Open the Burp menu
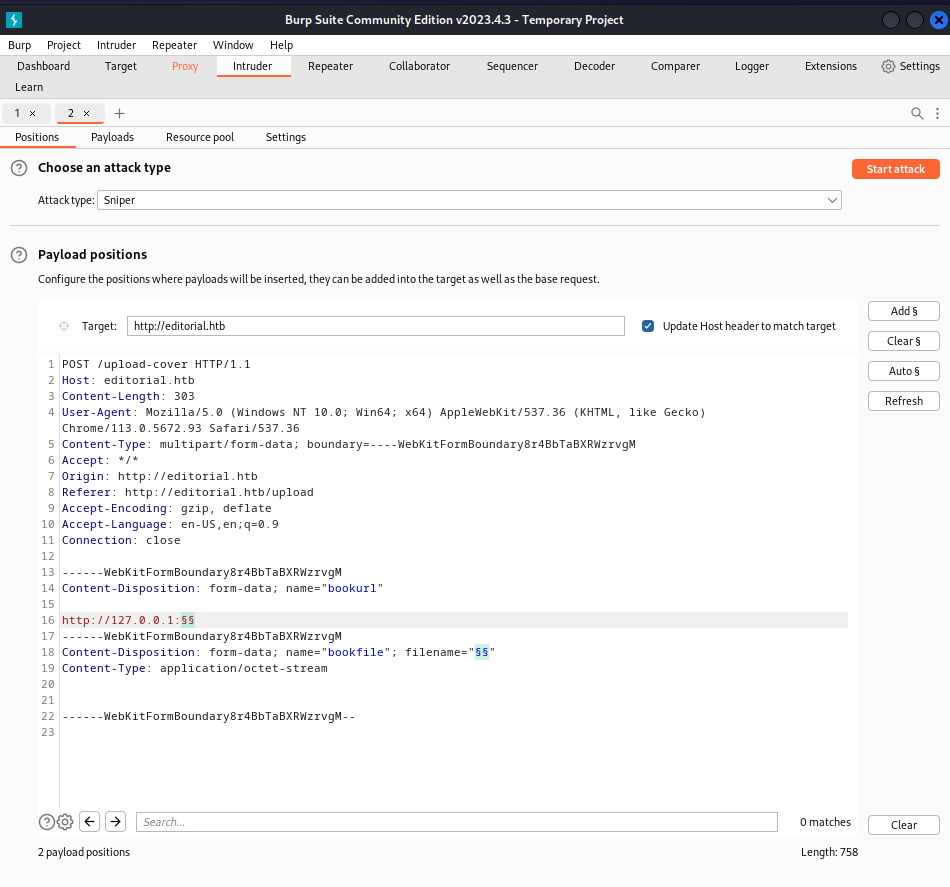950x887 pixels. pos(19,45)
